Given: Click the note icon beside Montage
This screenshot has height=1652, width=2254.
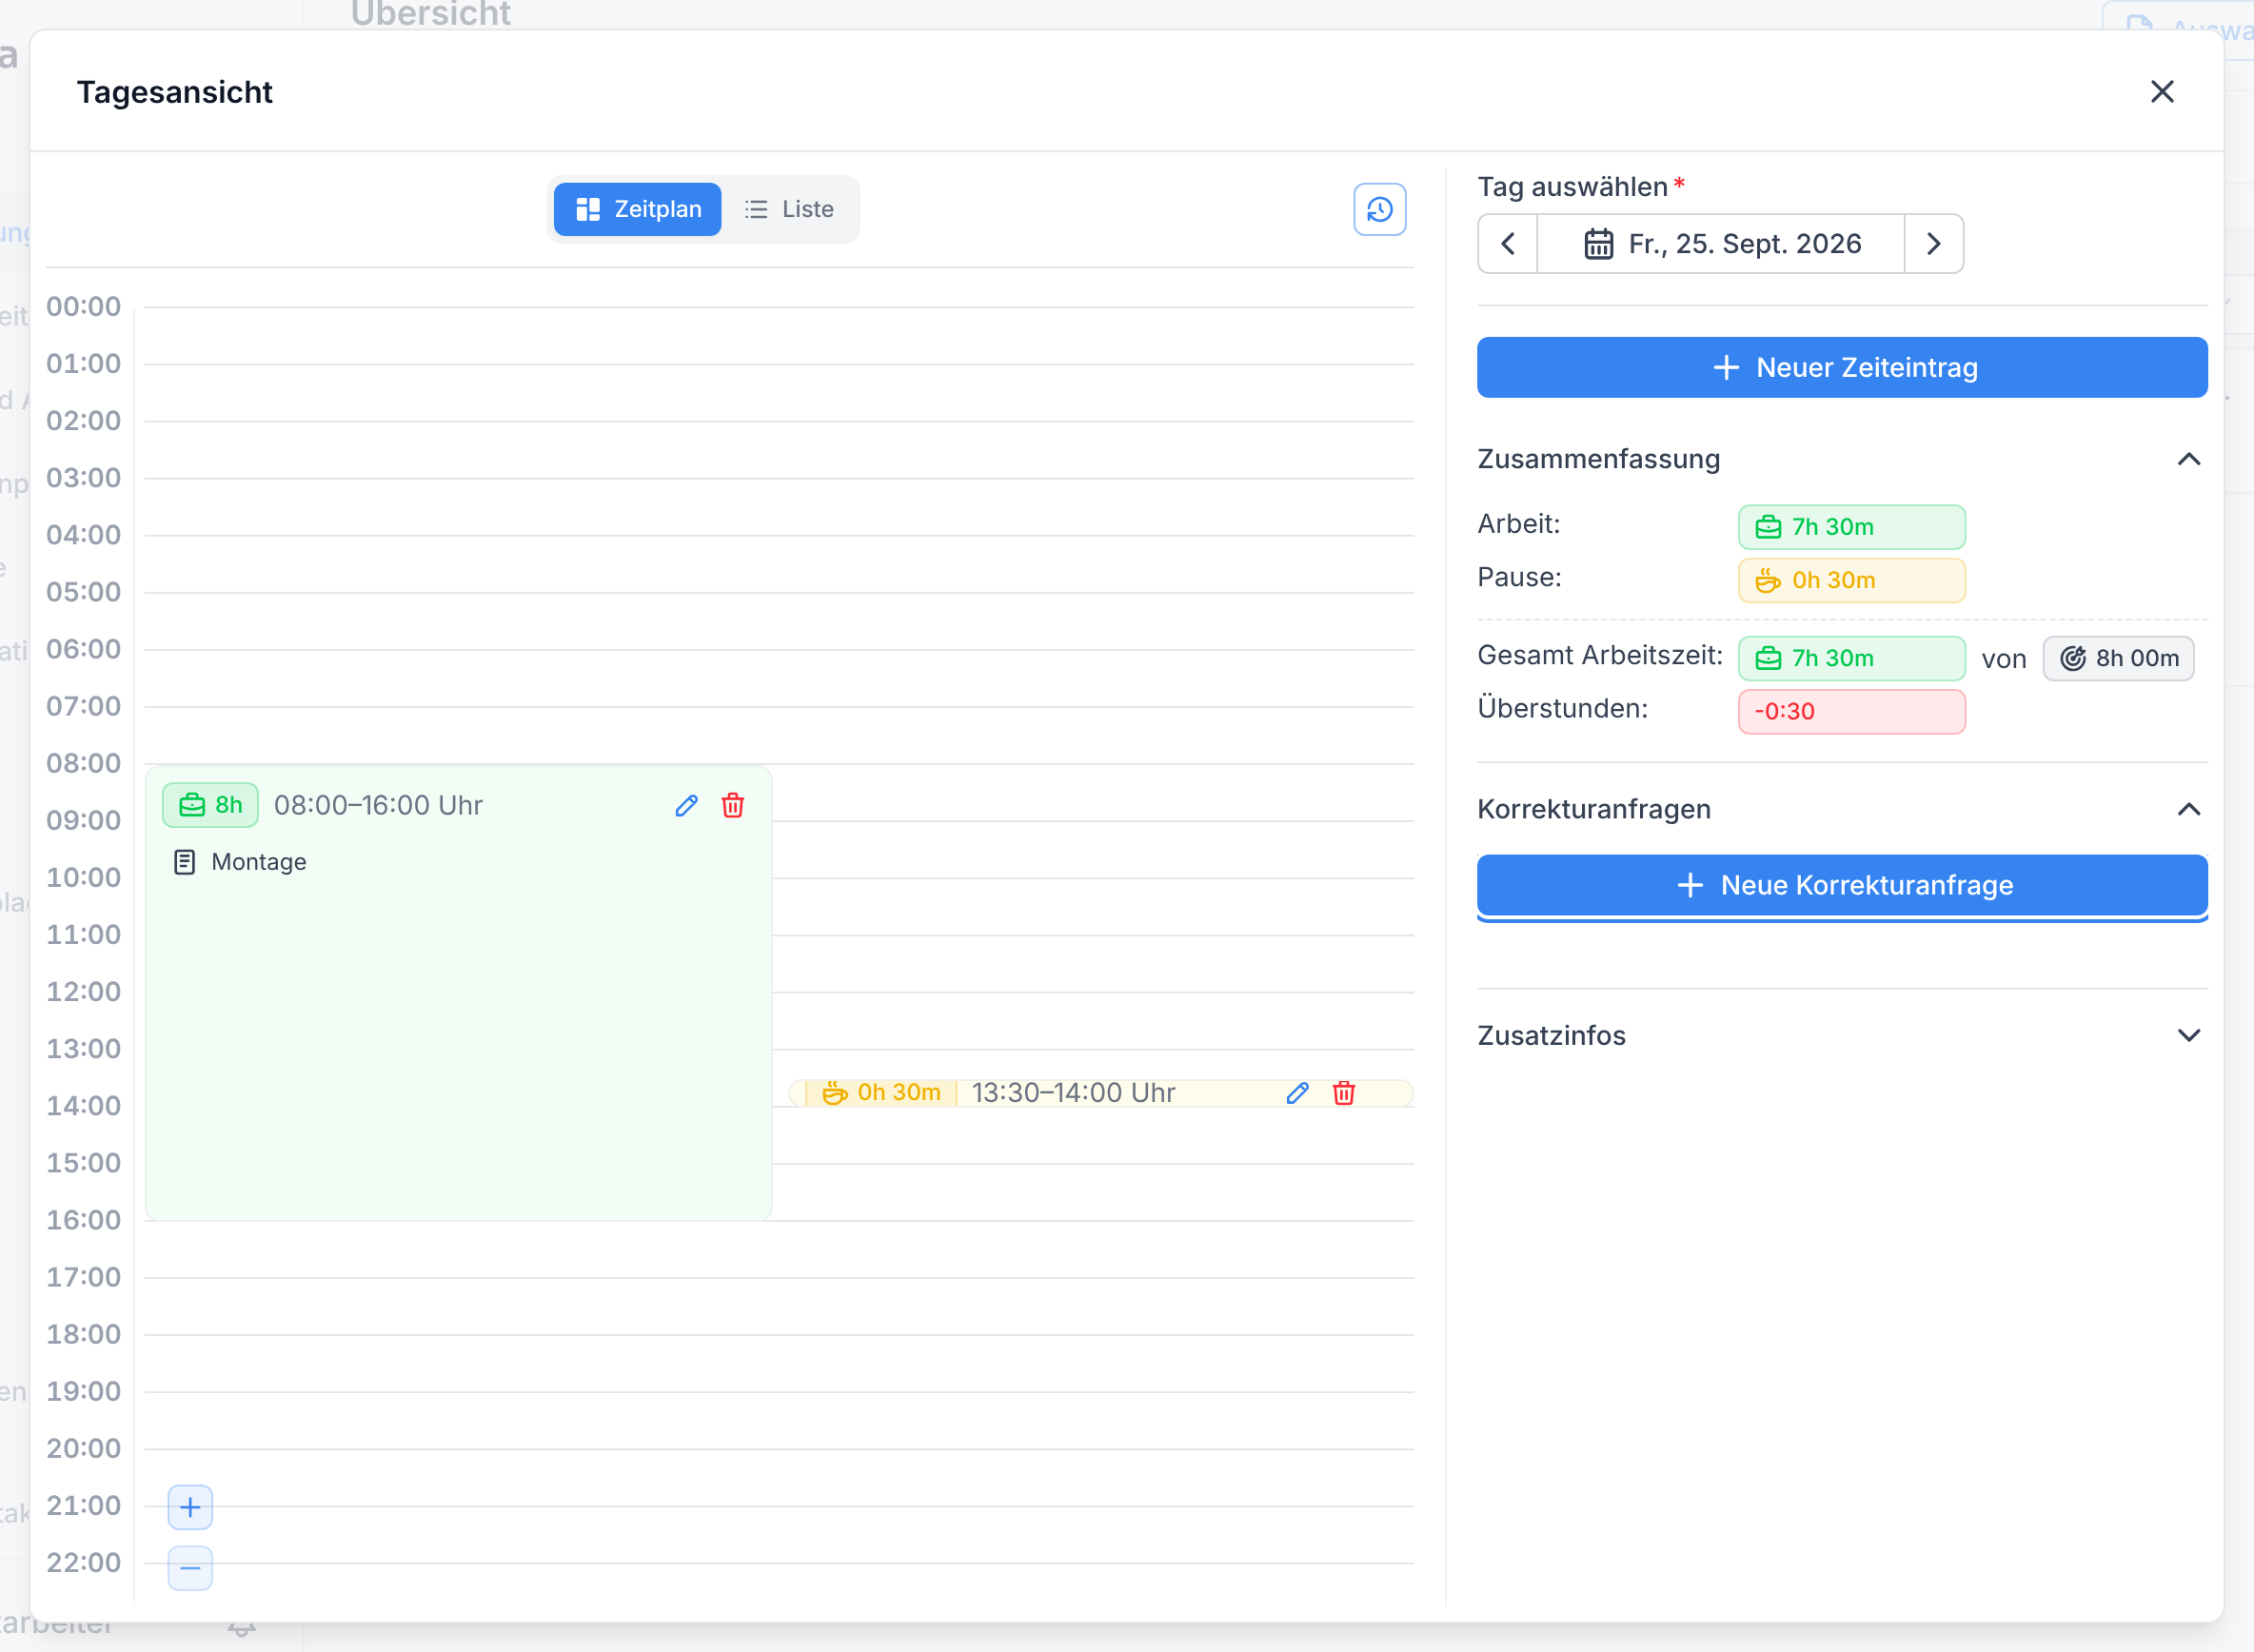Looking at the screenshot, I should click(x=185, y=862).
